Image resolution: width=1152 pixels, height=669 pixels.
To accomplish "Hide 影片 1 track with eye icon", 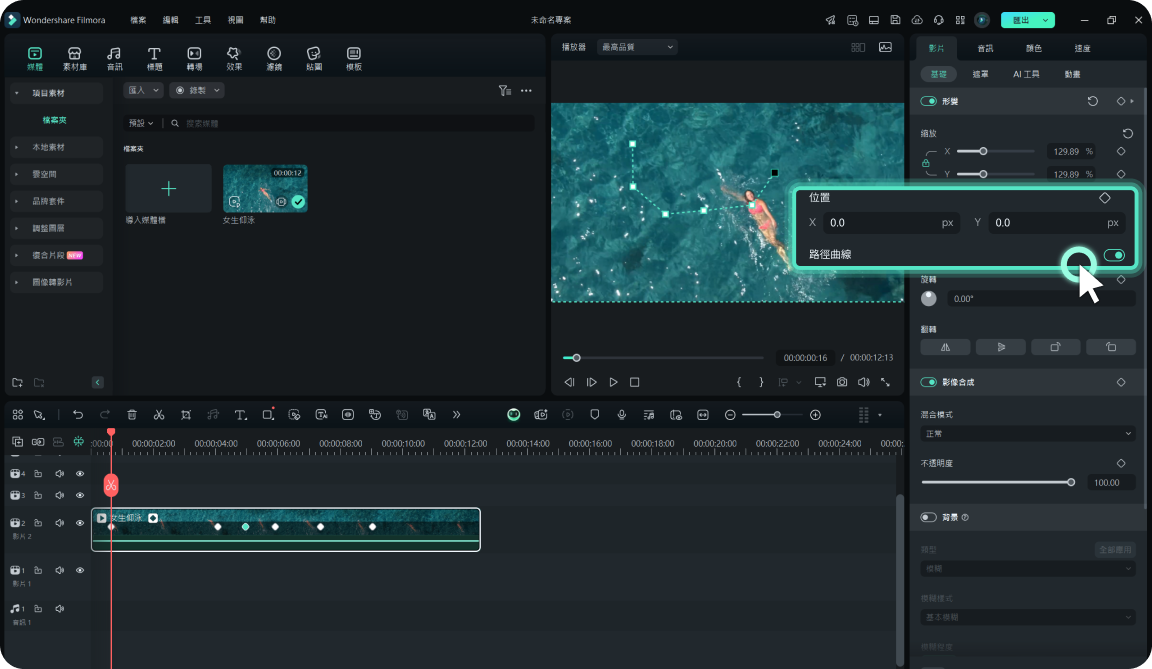I will pyautogui.click(x=80, y=570).
